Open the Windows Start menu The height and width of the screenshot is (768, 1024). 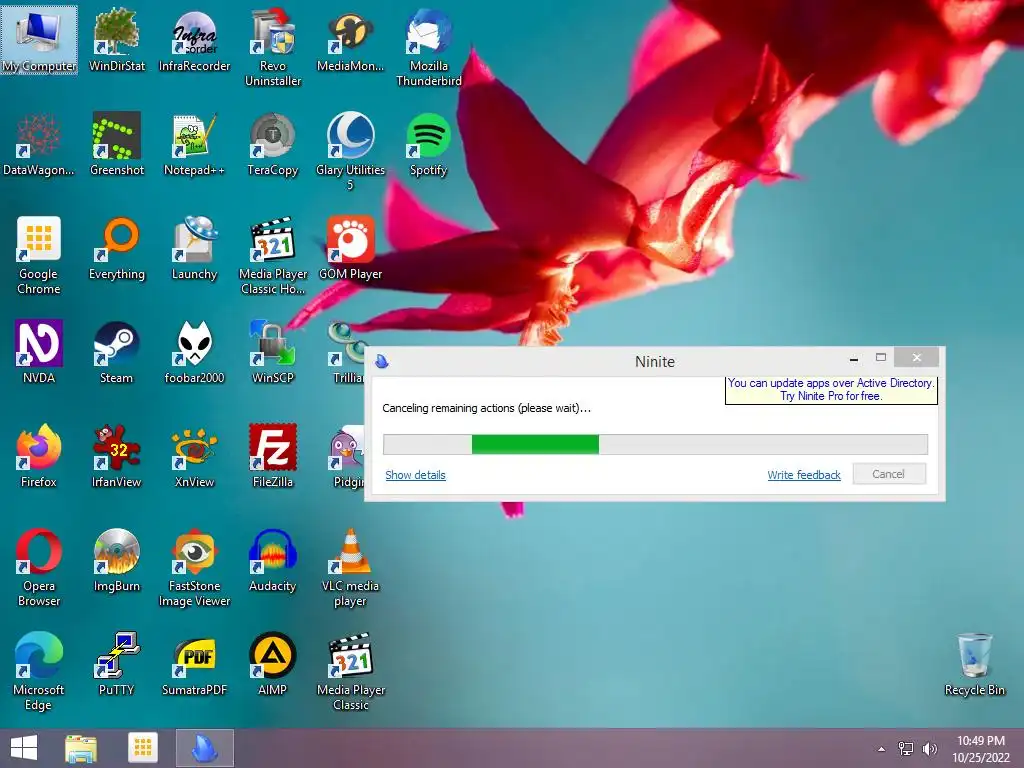click(24, 748)
